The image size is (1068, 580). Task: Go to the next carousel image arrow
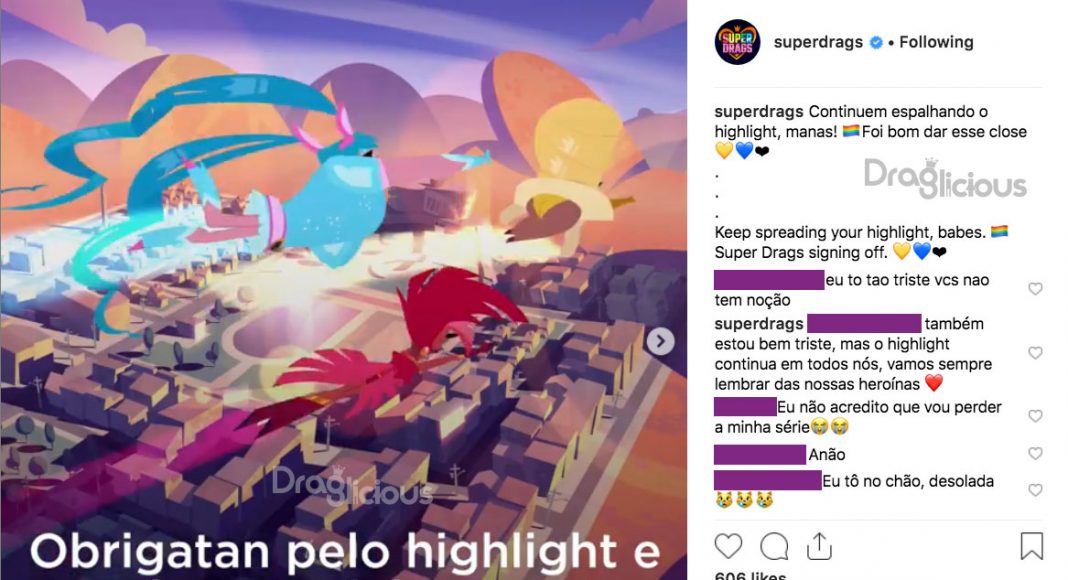660,341
